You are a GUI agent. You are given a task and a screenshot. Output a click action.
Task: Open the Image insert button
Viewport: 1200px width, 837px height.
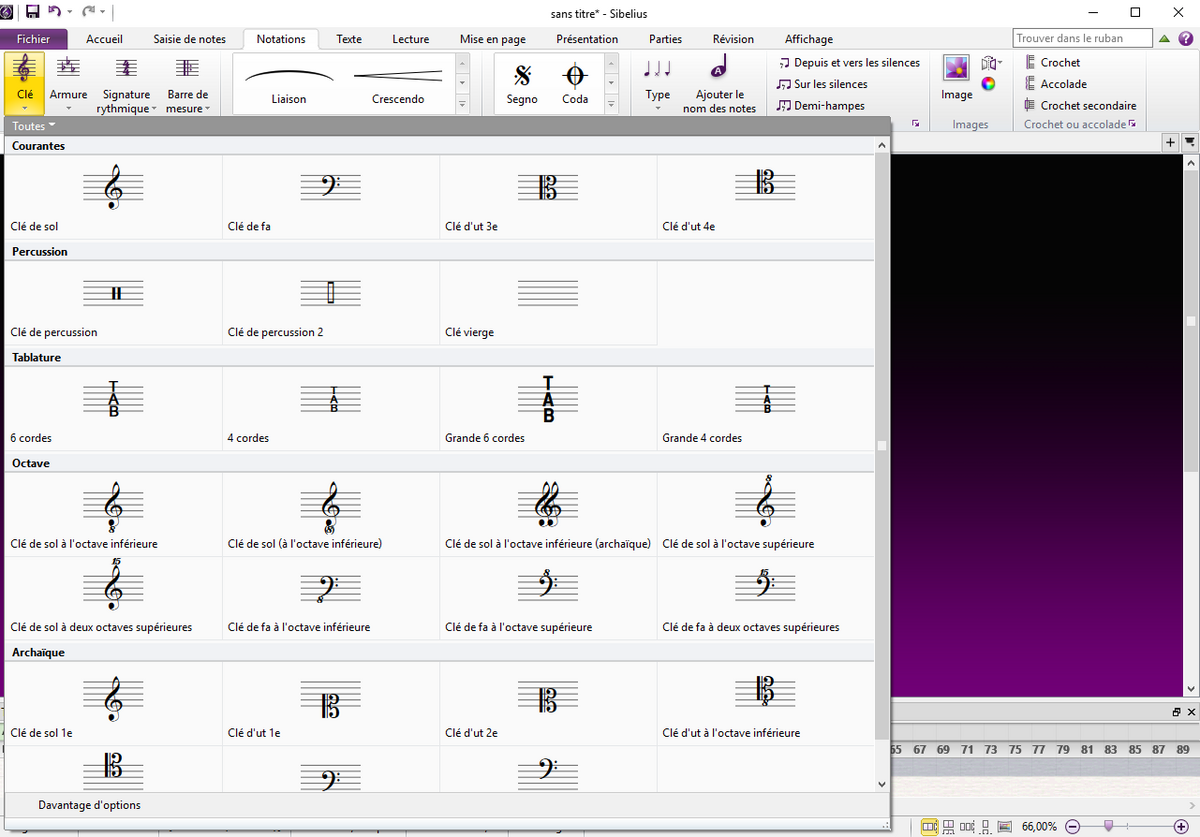(957, 79)
